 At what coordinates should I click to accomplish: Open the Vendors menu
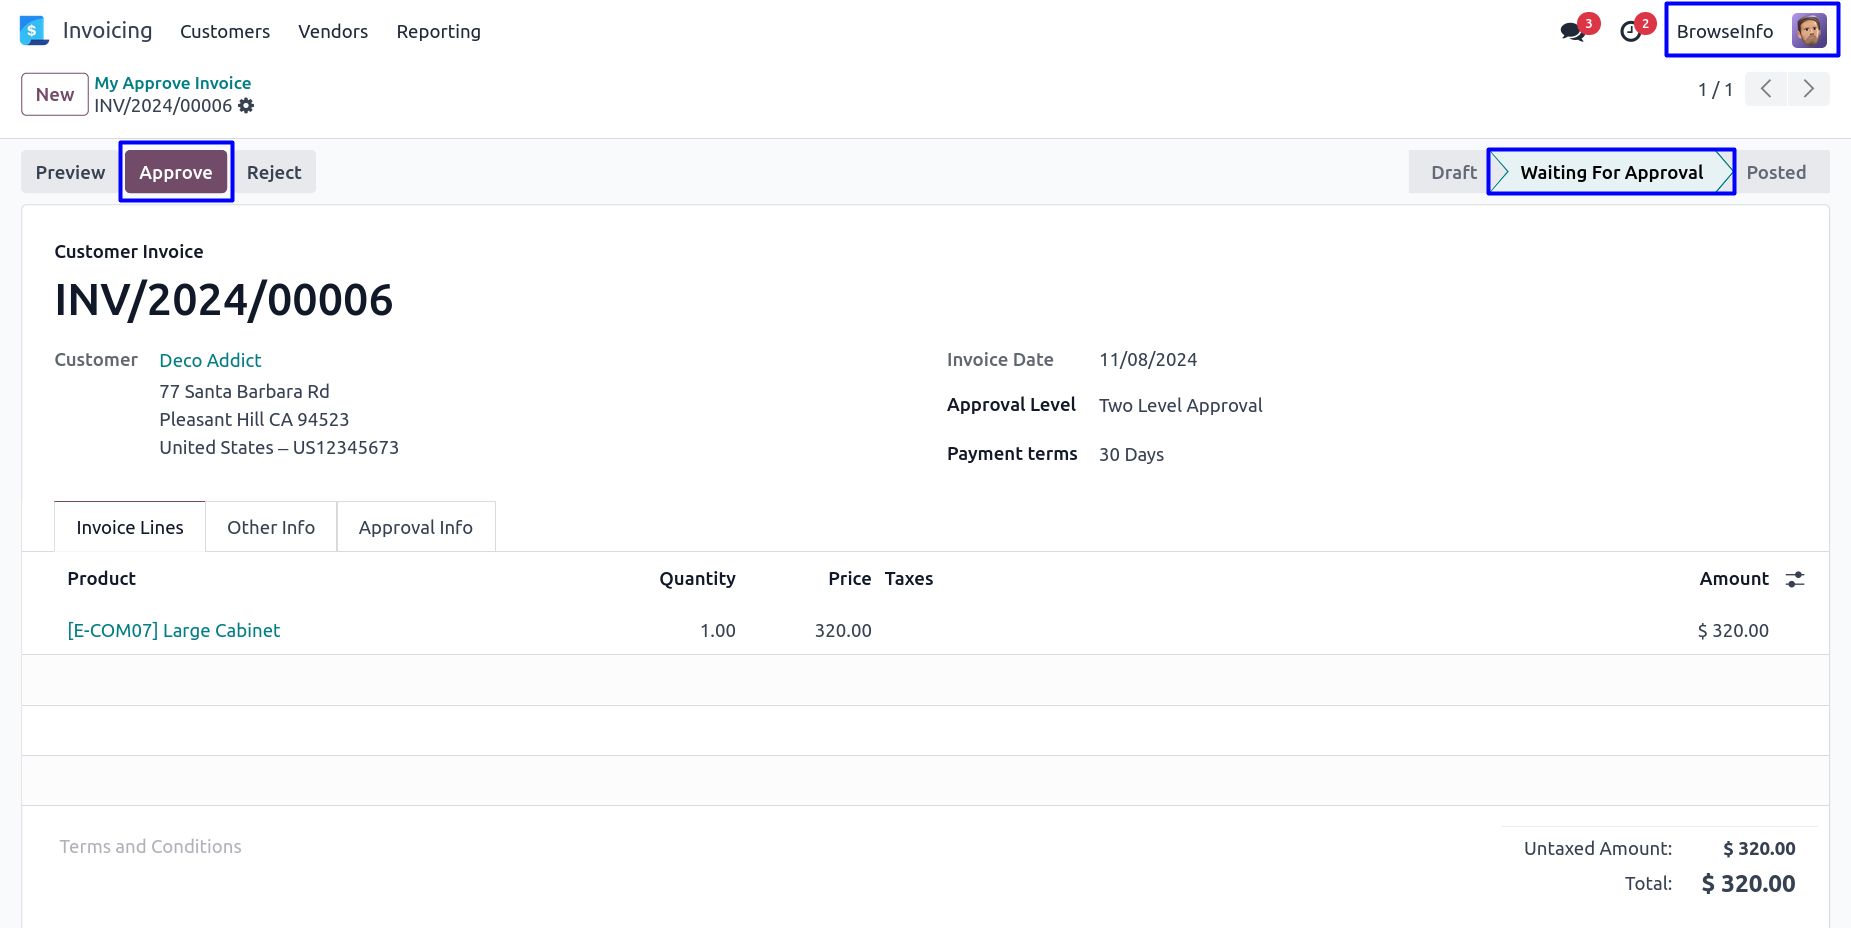(333, 32)
